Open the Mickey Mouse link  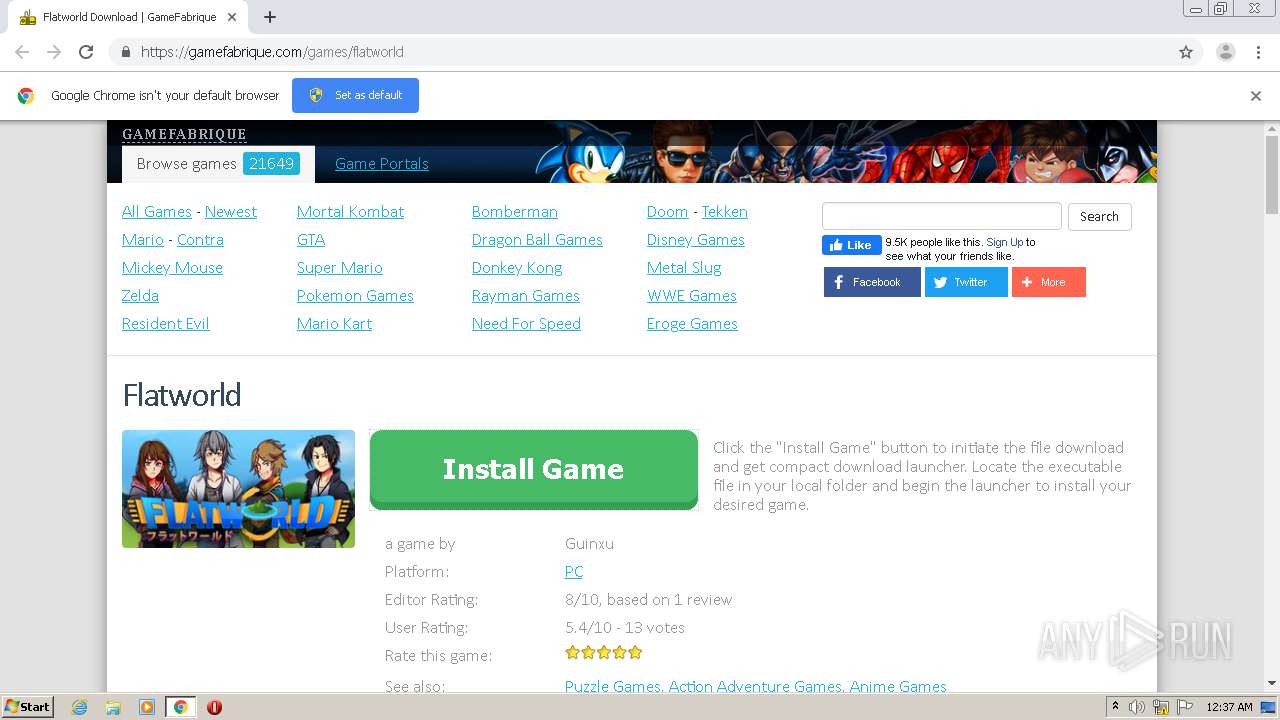click(x=172, y=268)
